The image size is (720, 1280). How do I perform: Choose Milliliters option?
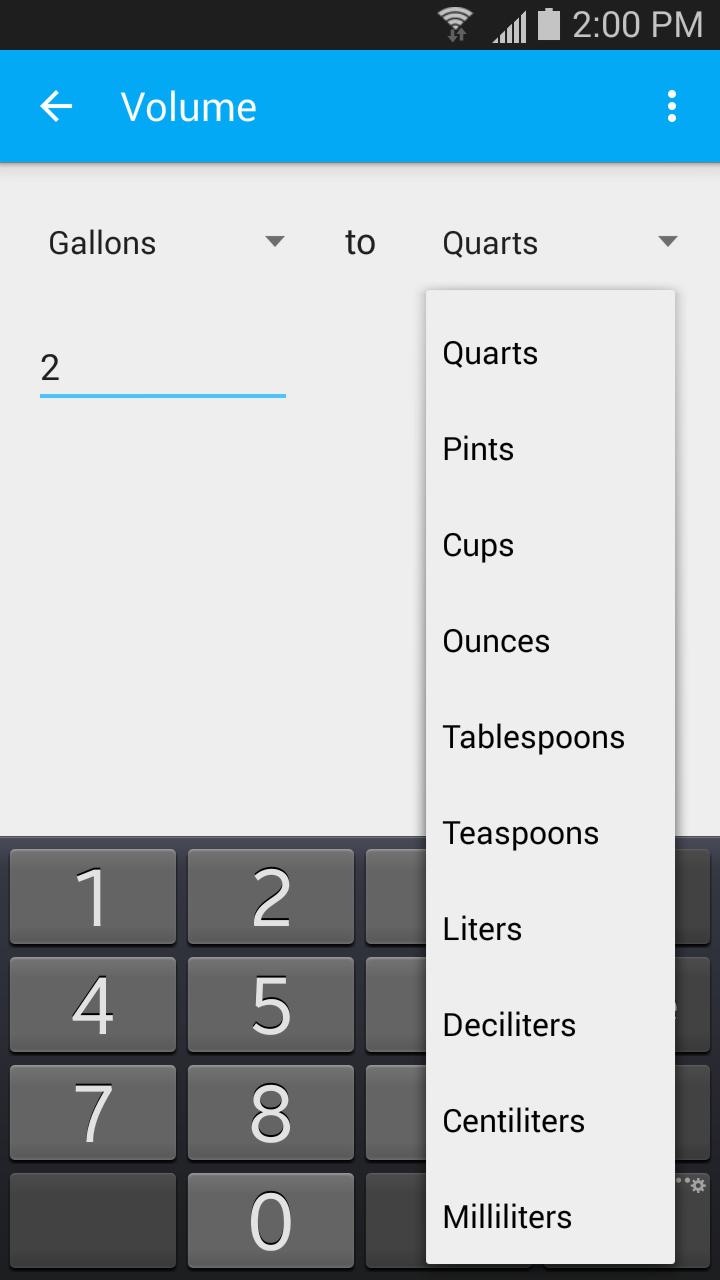[550, 1217]
